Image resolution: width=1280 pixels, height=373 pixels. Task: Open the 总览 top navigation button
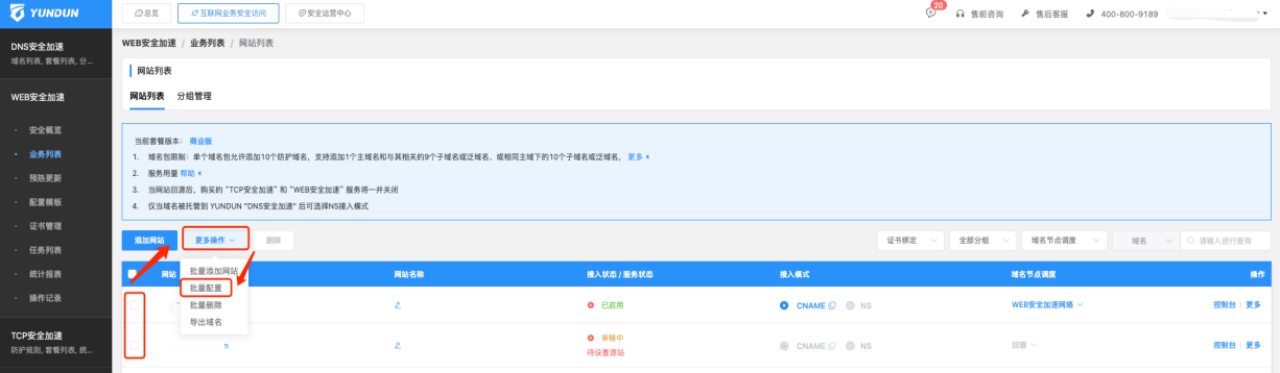click(x=146, y=14)
